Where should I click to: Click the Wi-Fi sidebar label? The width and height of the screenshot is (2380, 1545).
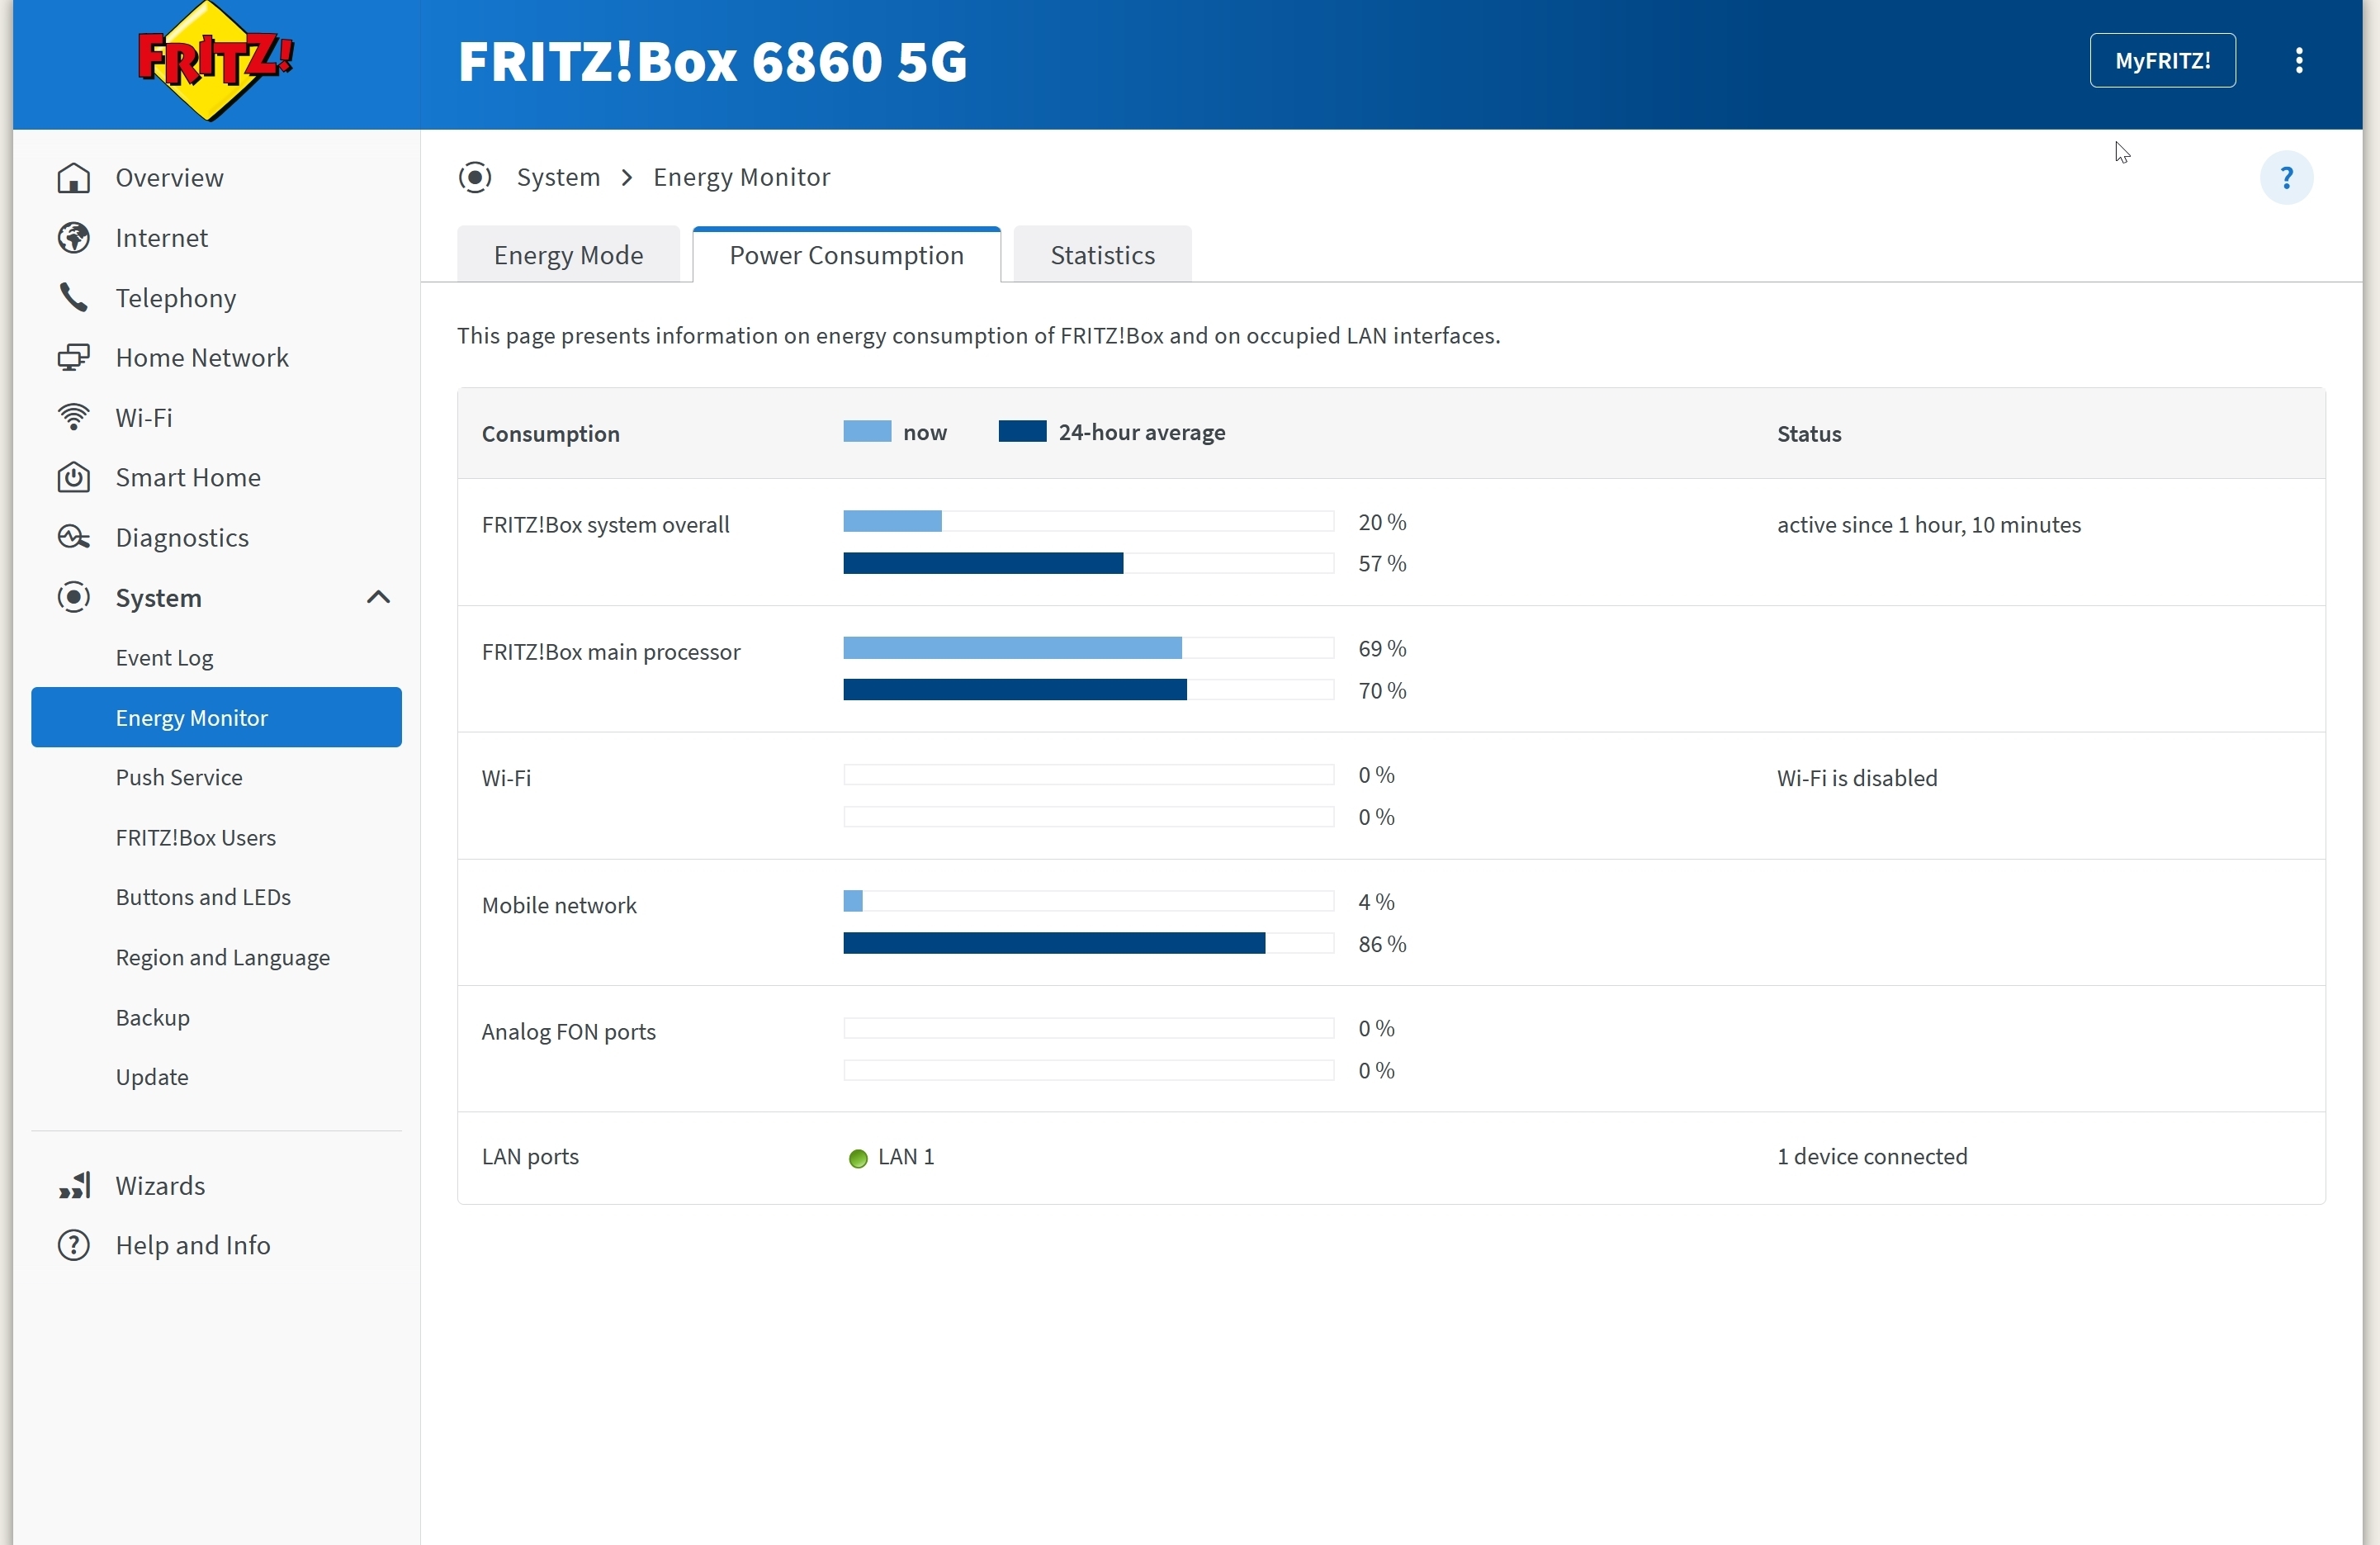pyautogui.click(x=144, y=418)
